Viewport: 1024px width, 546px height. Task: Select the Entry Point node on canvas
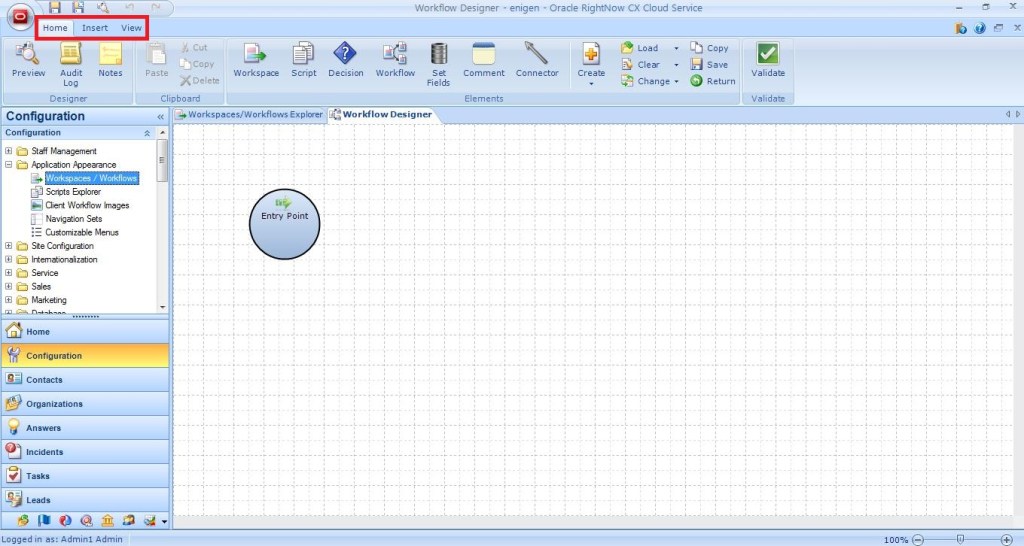pyautogui.click(x=284, y=223)
